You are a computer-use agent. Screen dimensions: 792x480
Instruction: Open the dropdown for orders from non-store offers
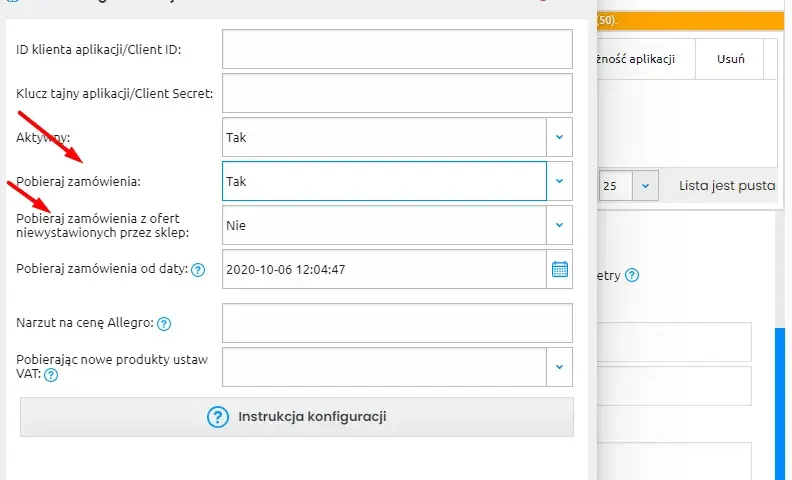559,225
